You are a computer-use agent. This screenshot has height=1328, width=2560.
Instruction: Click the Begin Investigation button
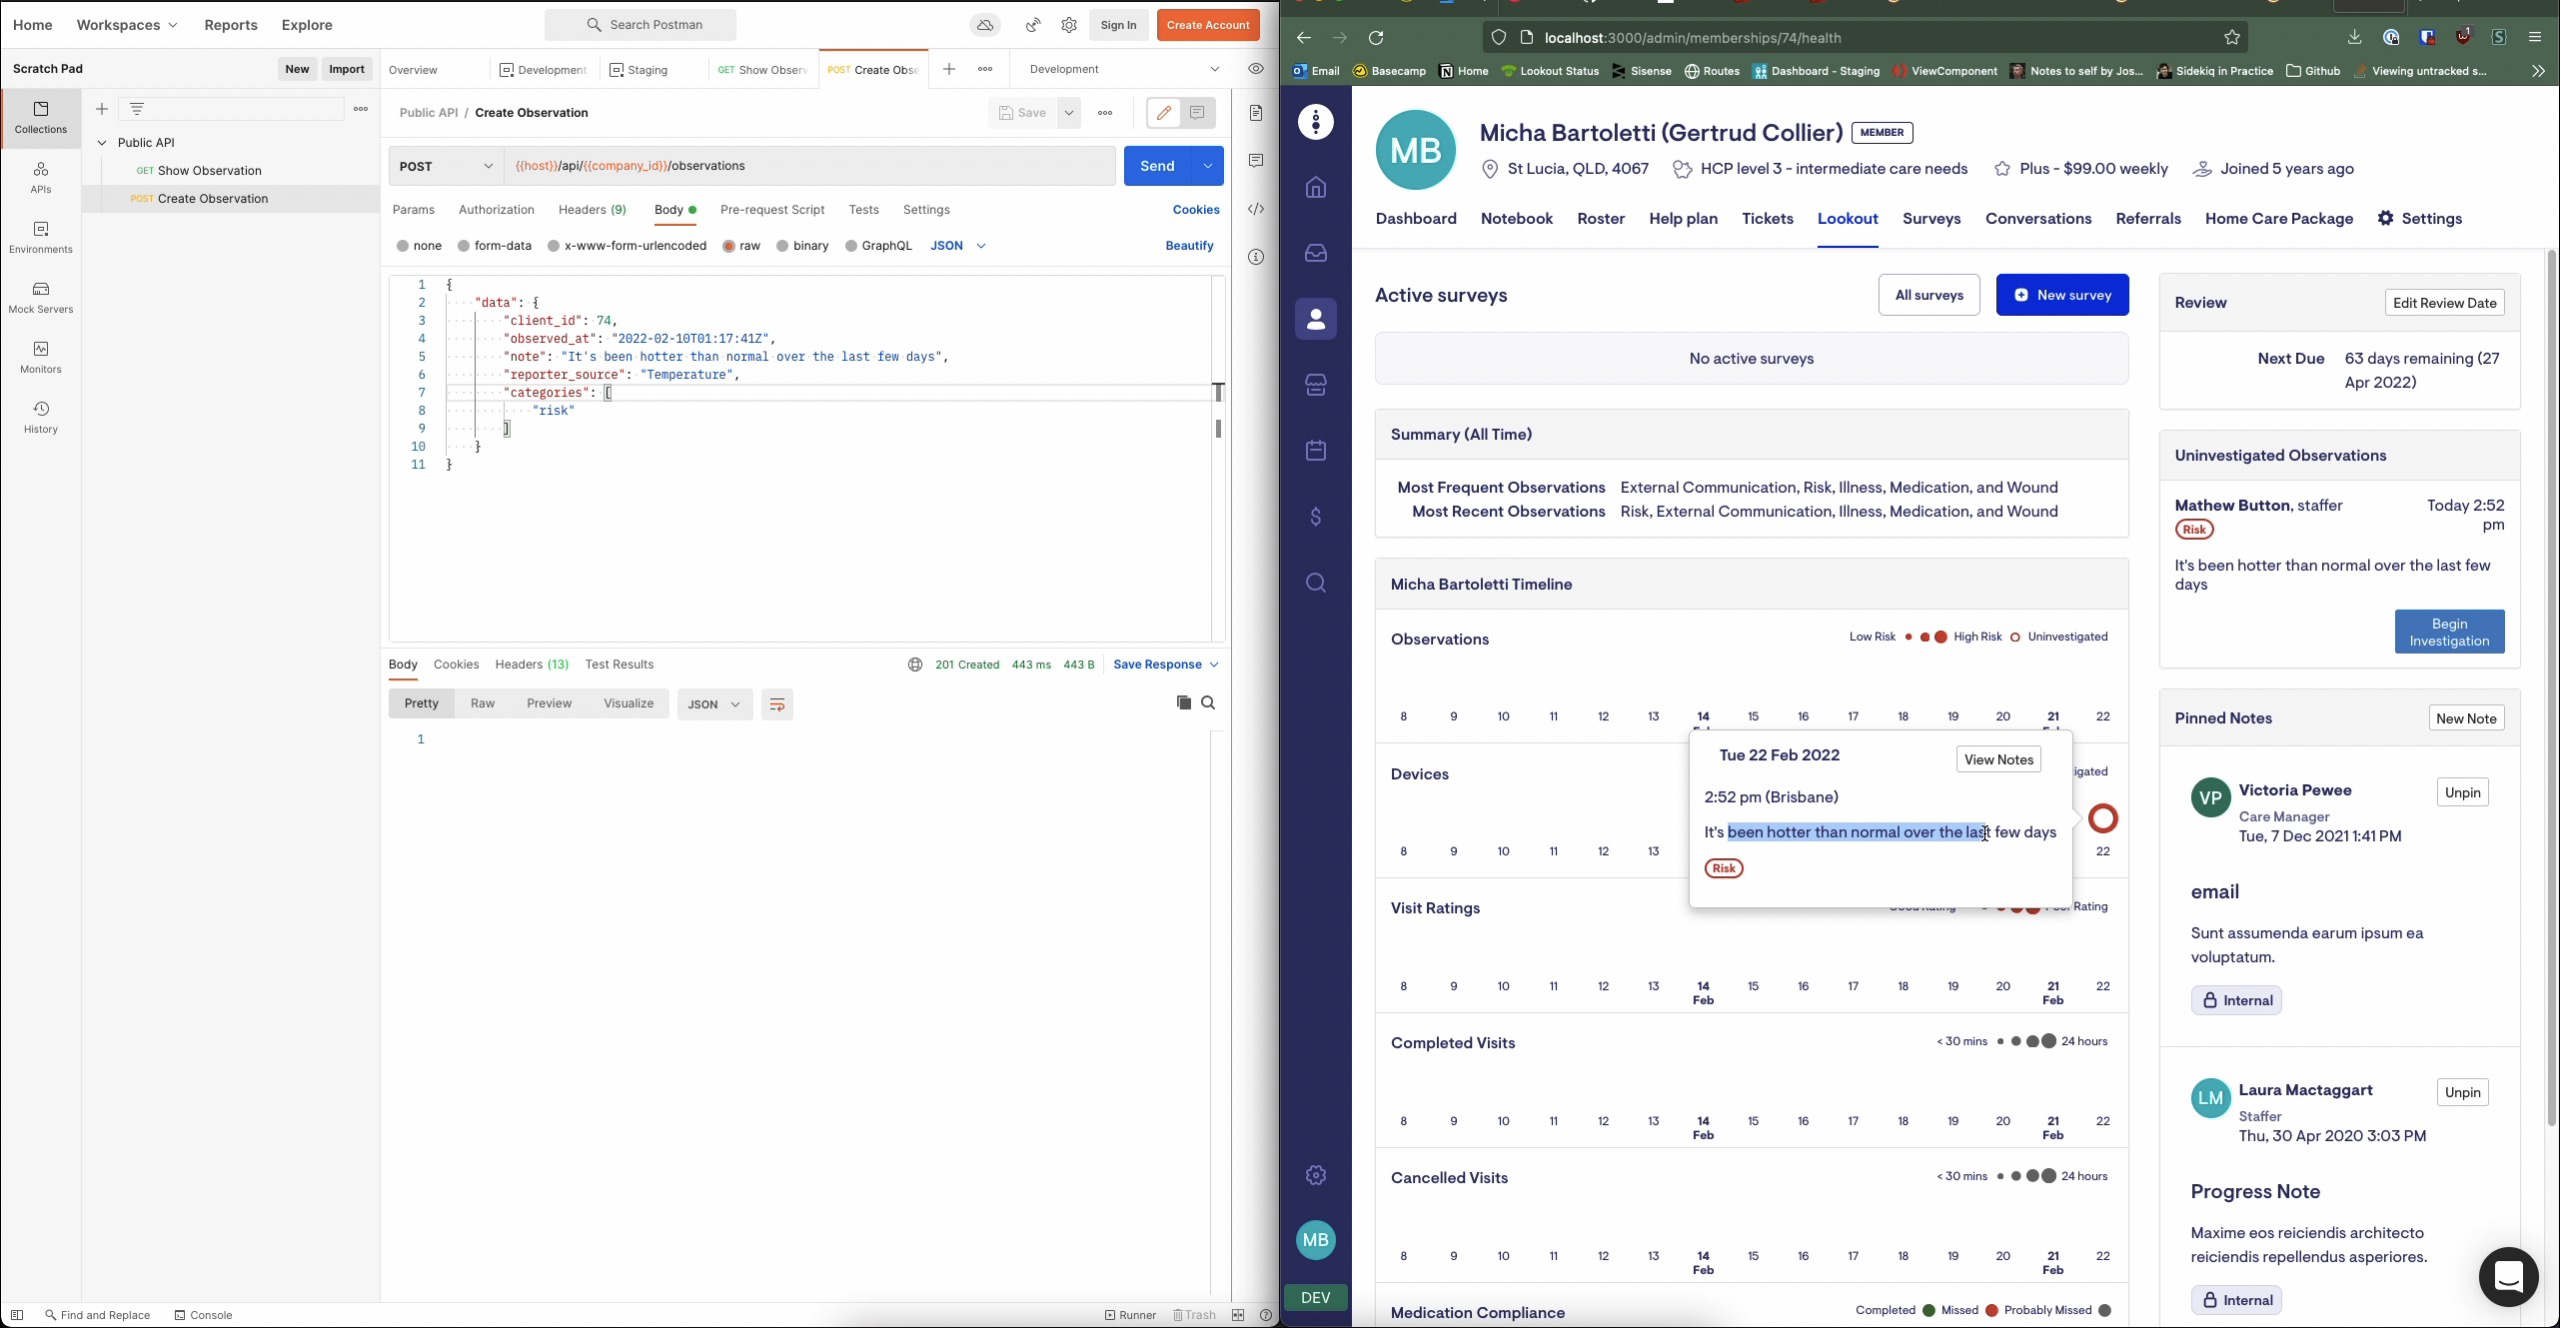click(2449, 632)
